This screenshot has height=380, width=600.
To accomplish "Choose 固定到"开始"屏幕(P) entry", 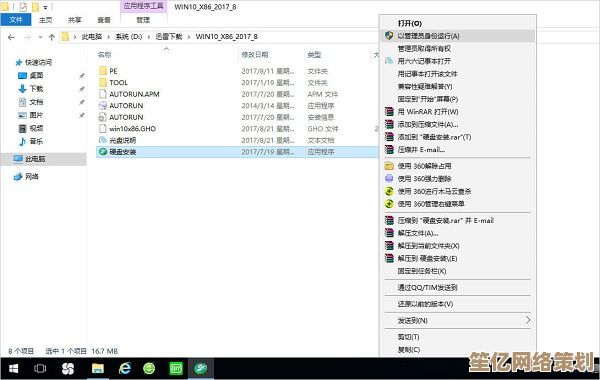I will click(427, 99).
